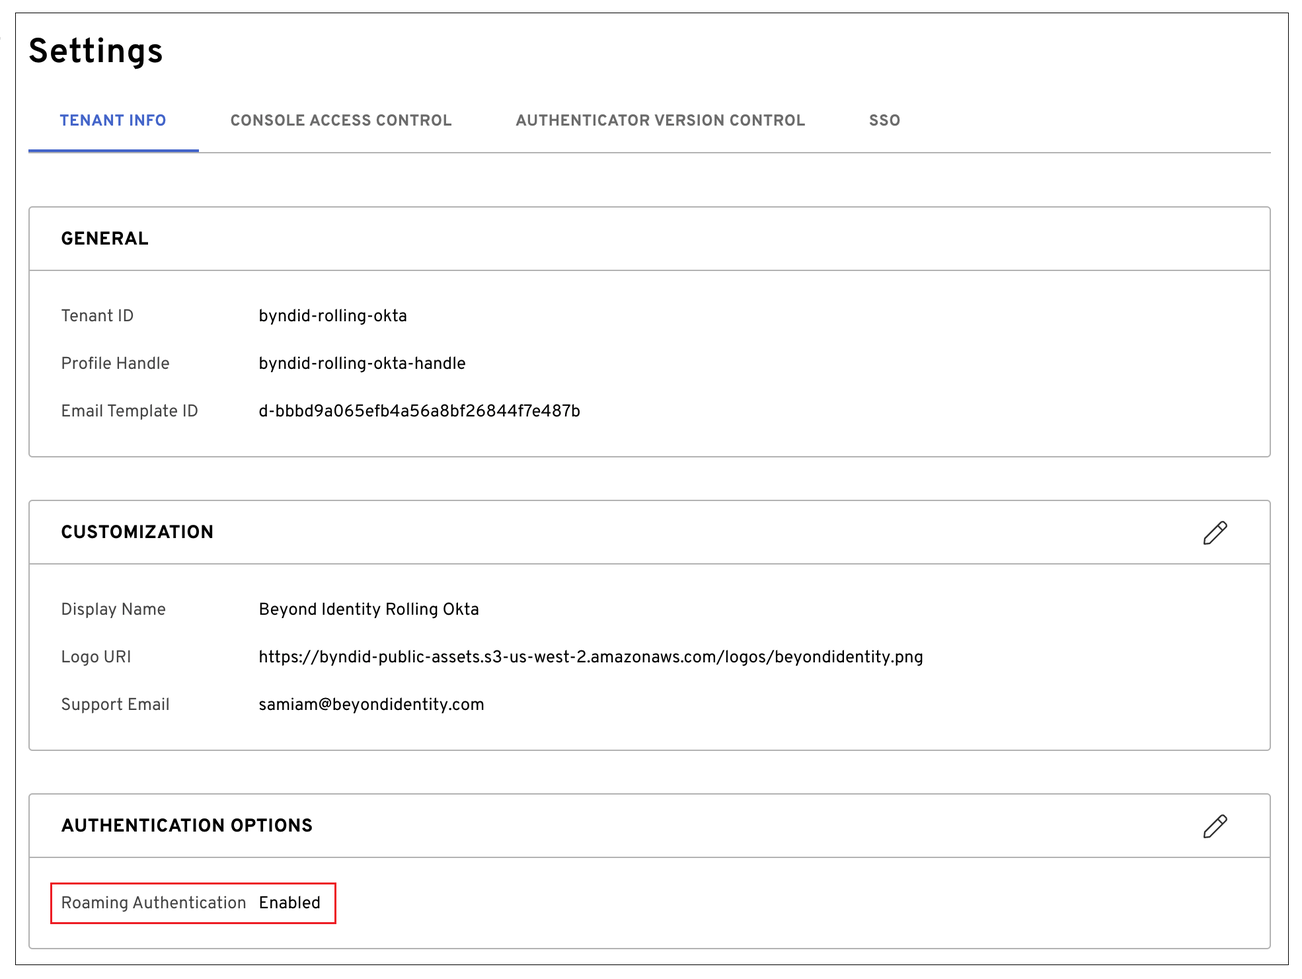Click the Tenant ID value byndid-rolling-okta

point(332,316)
